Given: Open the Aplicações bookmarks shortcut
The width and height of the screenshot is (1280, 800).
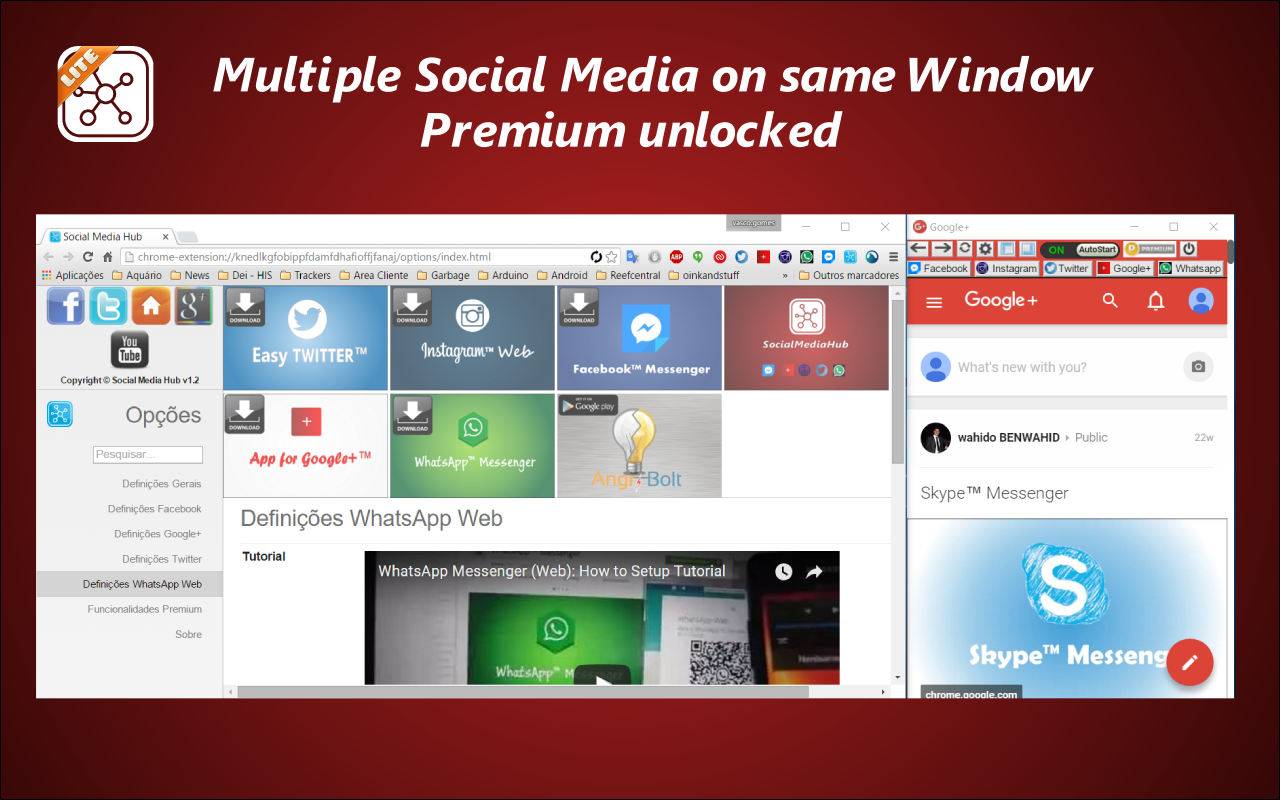Looking at the screenshot, I should [72, 275].
